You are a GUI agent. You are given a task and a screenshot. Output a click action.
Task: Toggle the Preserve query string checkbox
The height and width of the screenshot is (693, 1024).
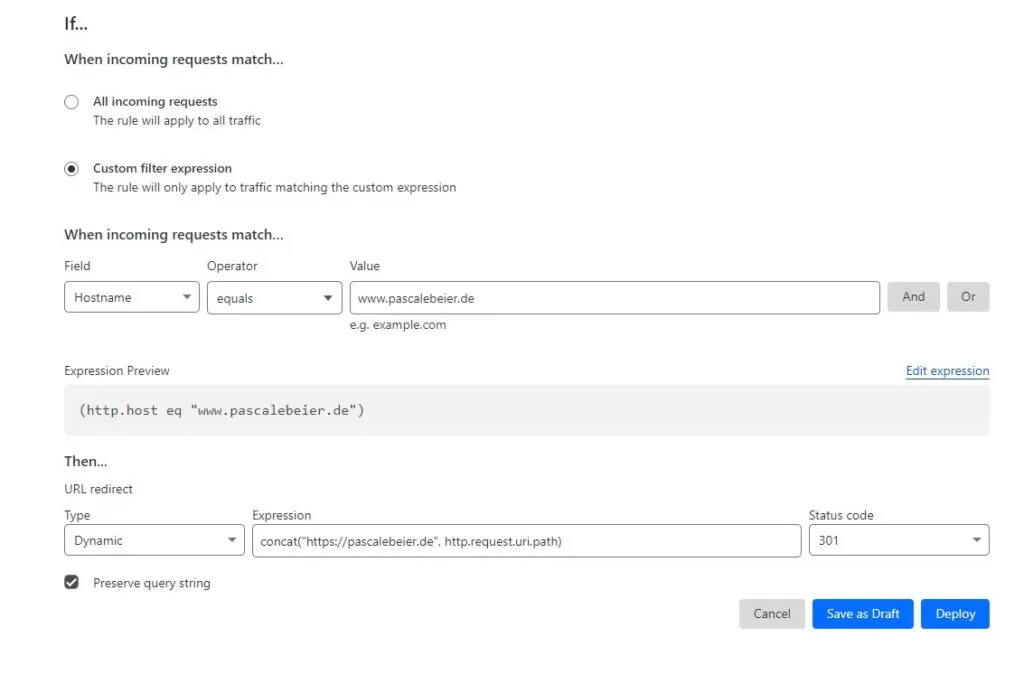pyautogui.click(x=71, y=582)
